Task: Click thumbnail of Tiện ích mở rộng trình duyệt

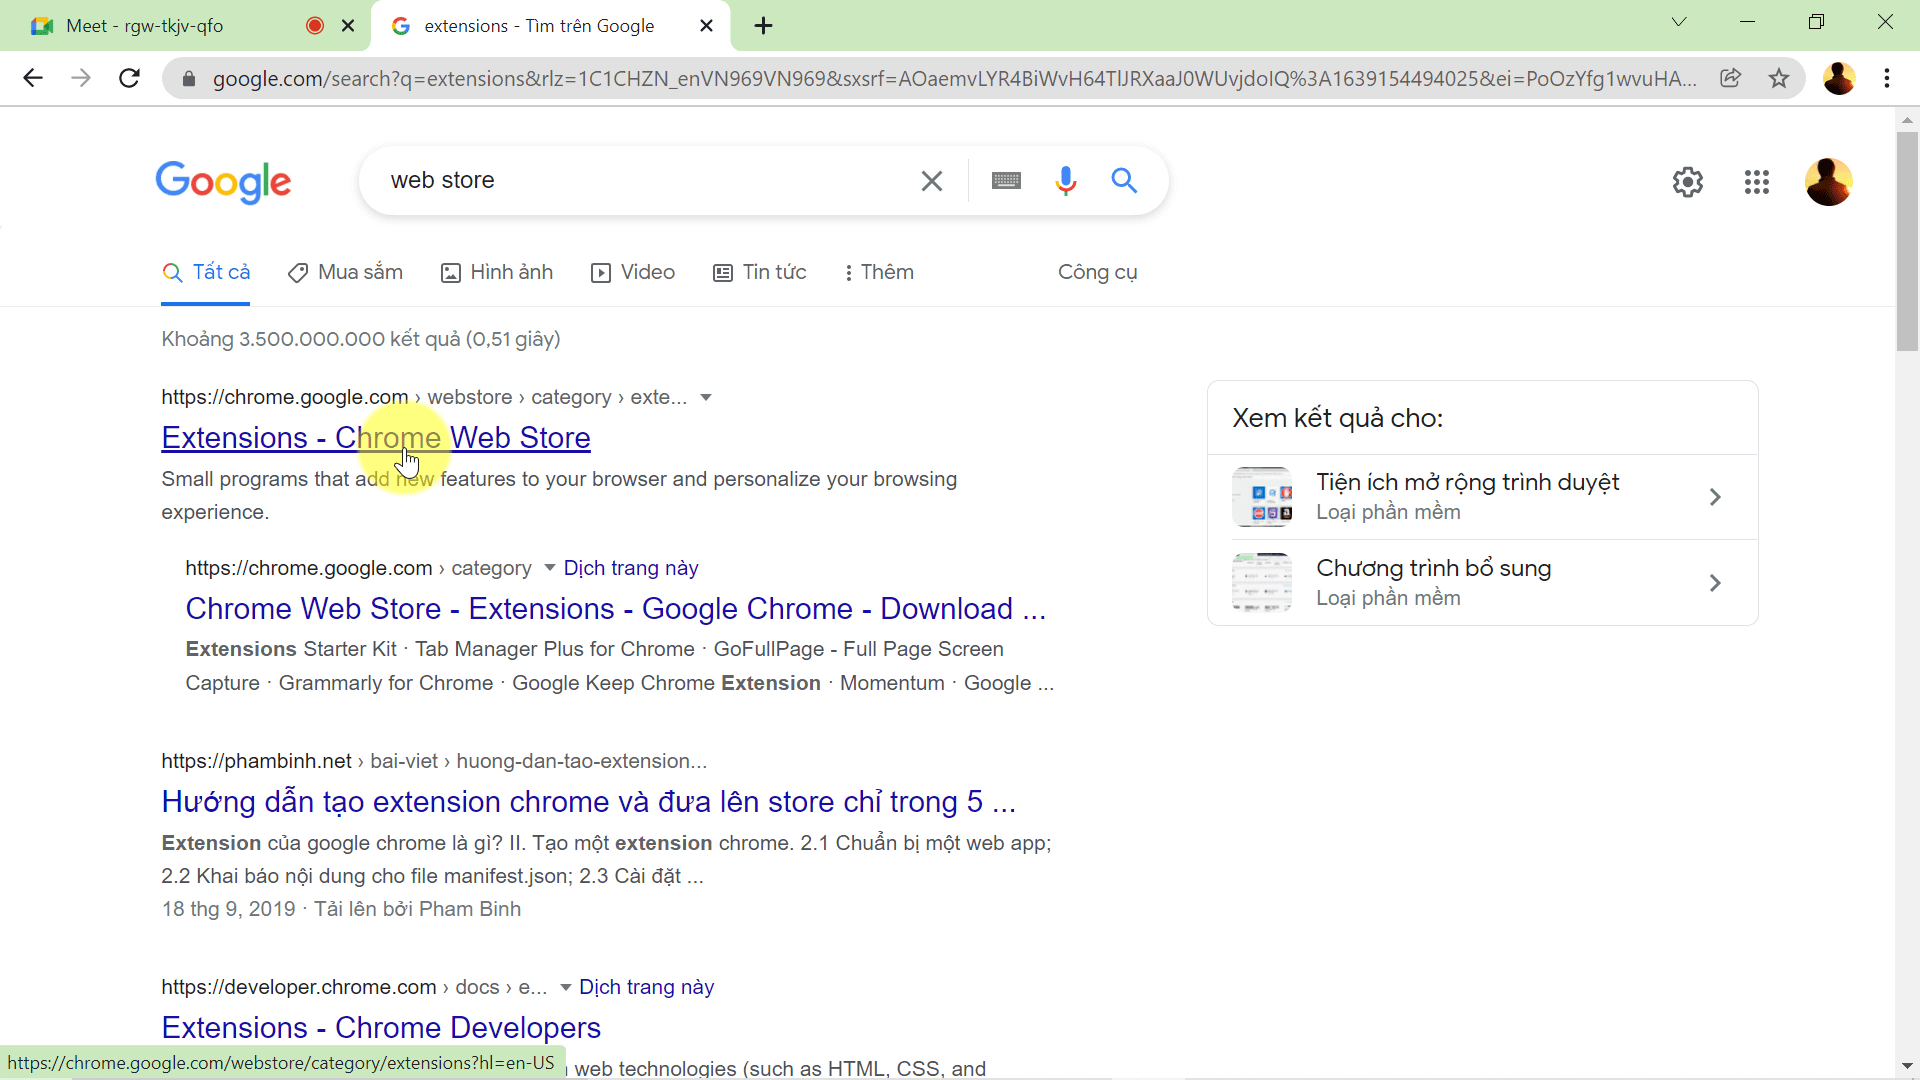Action: click(1262, 497)
